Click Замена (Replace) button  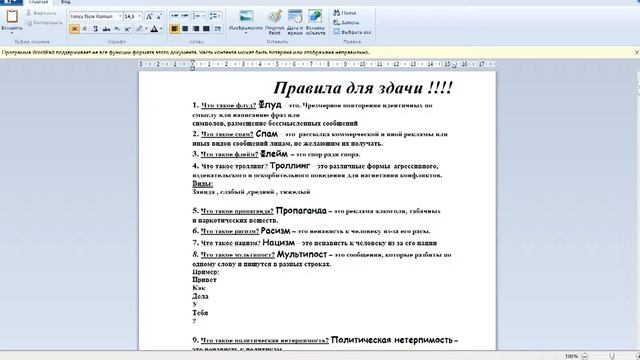click(x=346, y=22)
